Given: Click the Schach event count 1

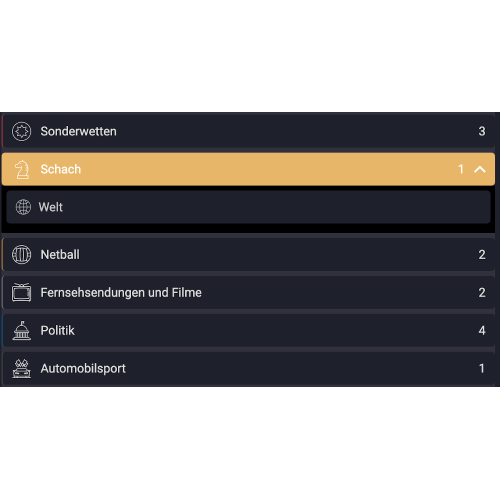Looking at the screenshot, I should (x=461, y=169).
